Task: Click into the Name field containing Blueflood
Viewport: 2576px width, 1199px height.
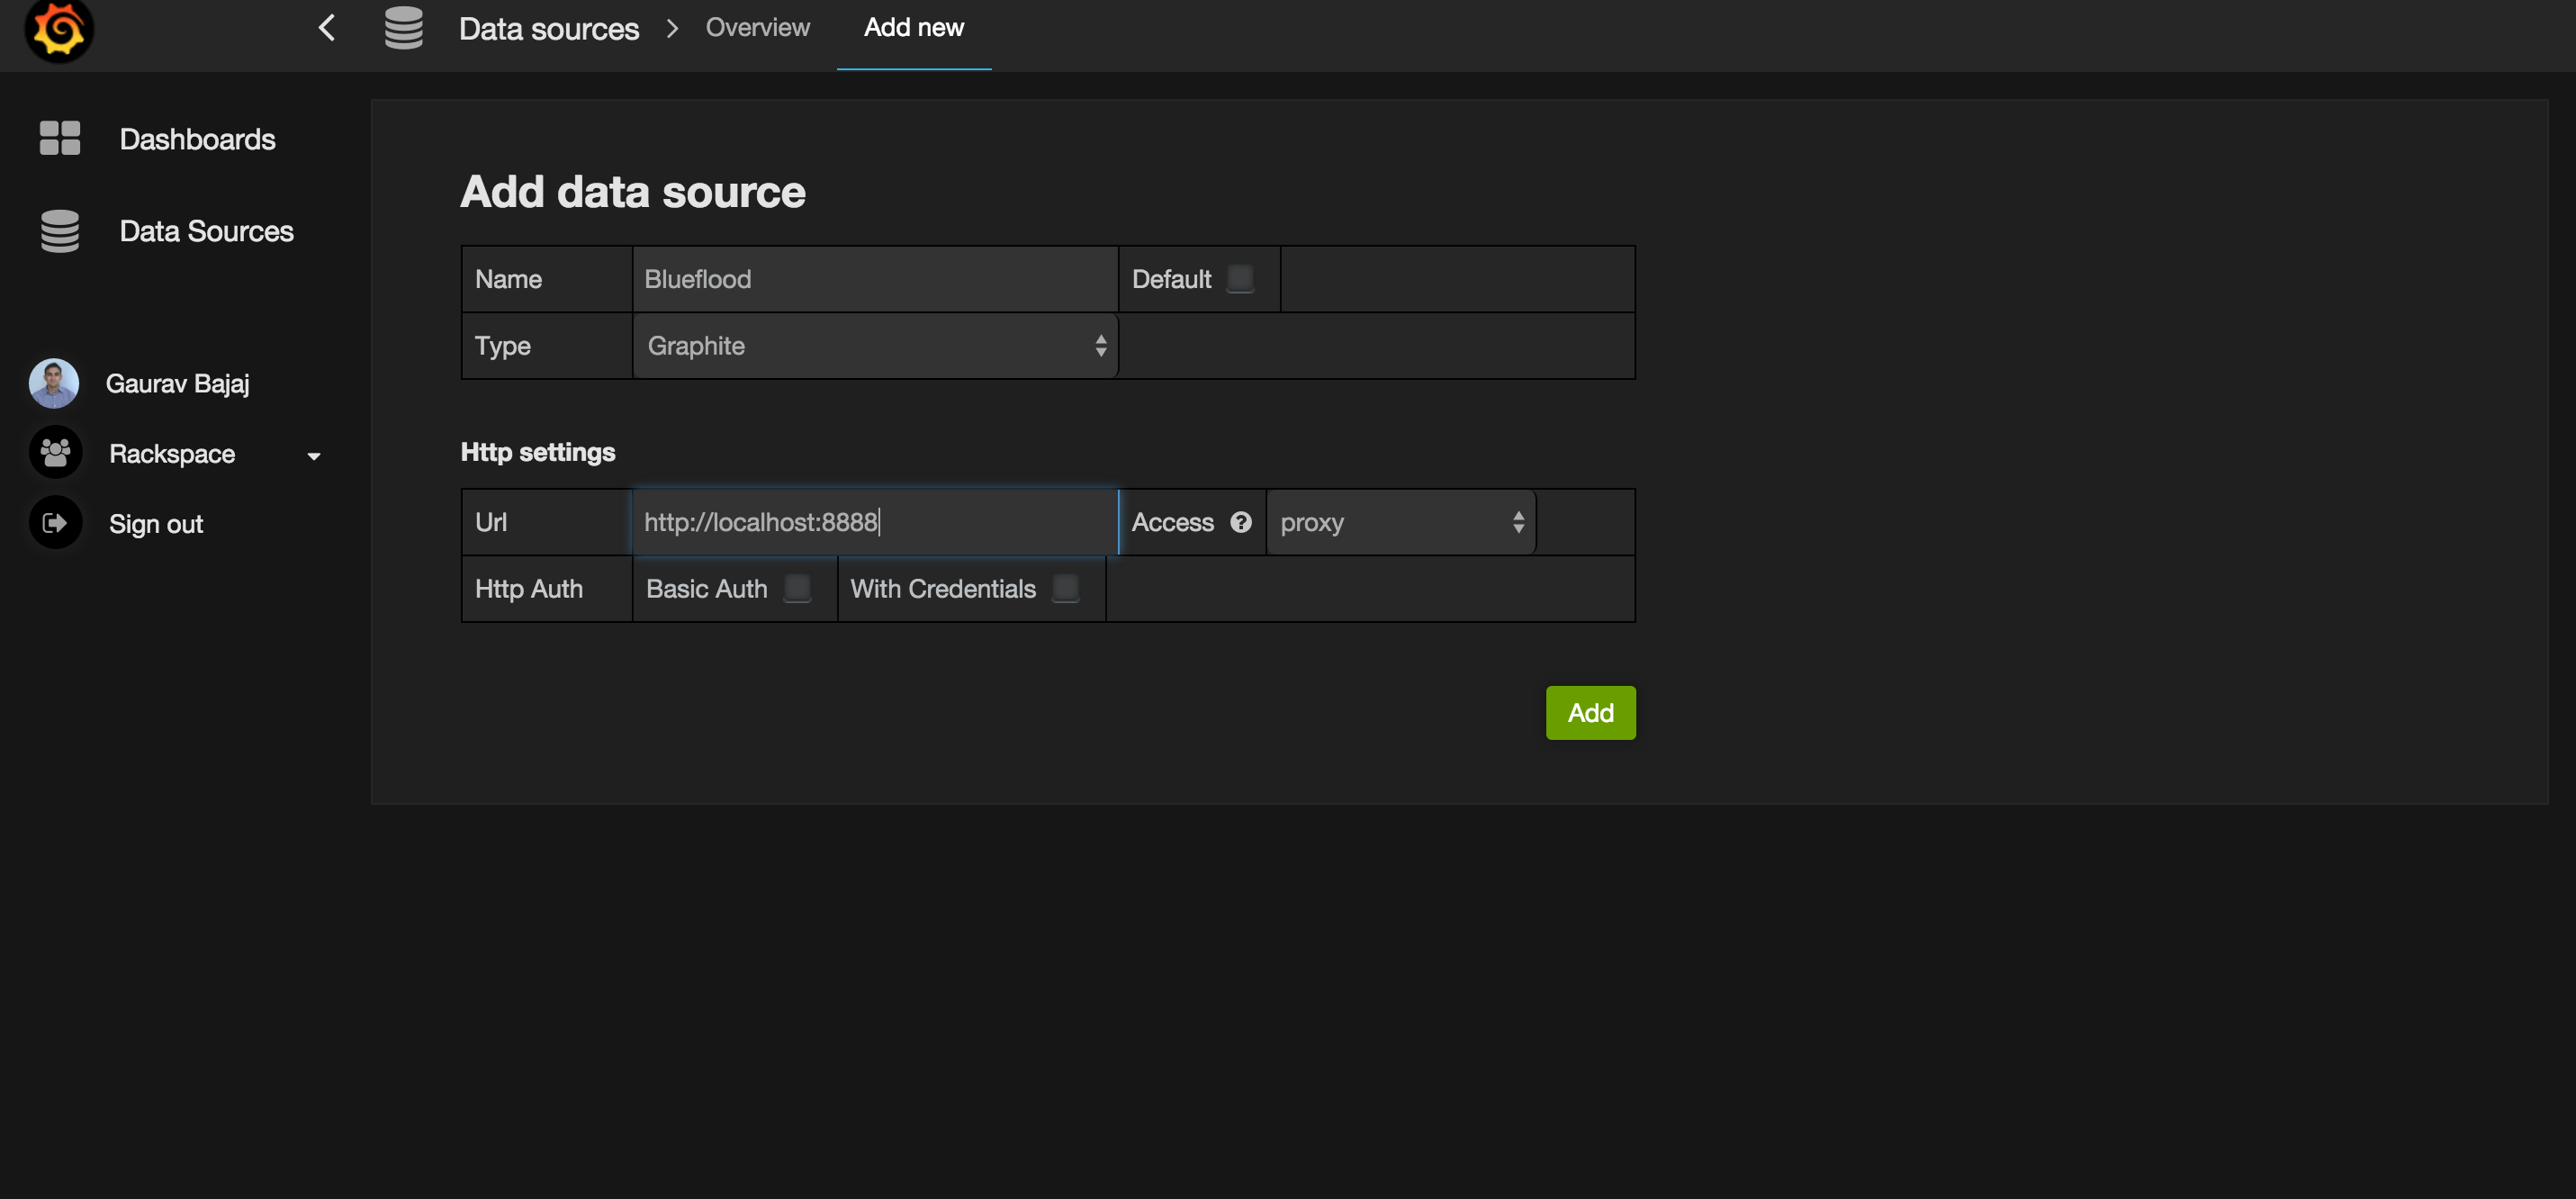Action: tap(874, 279)
